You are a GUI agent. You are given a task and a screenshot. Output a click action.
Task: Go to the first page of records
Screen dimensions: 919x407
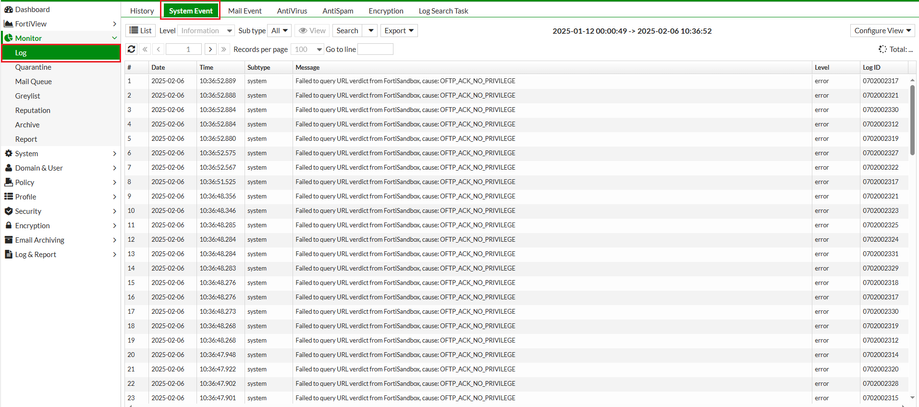click(145, 49)
